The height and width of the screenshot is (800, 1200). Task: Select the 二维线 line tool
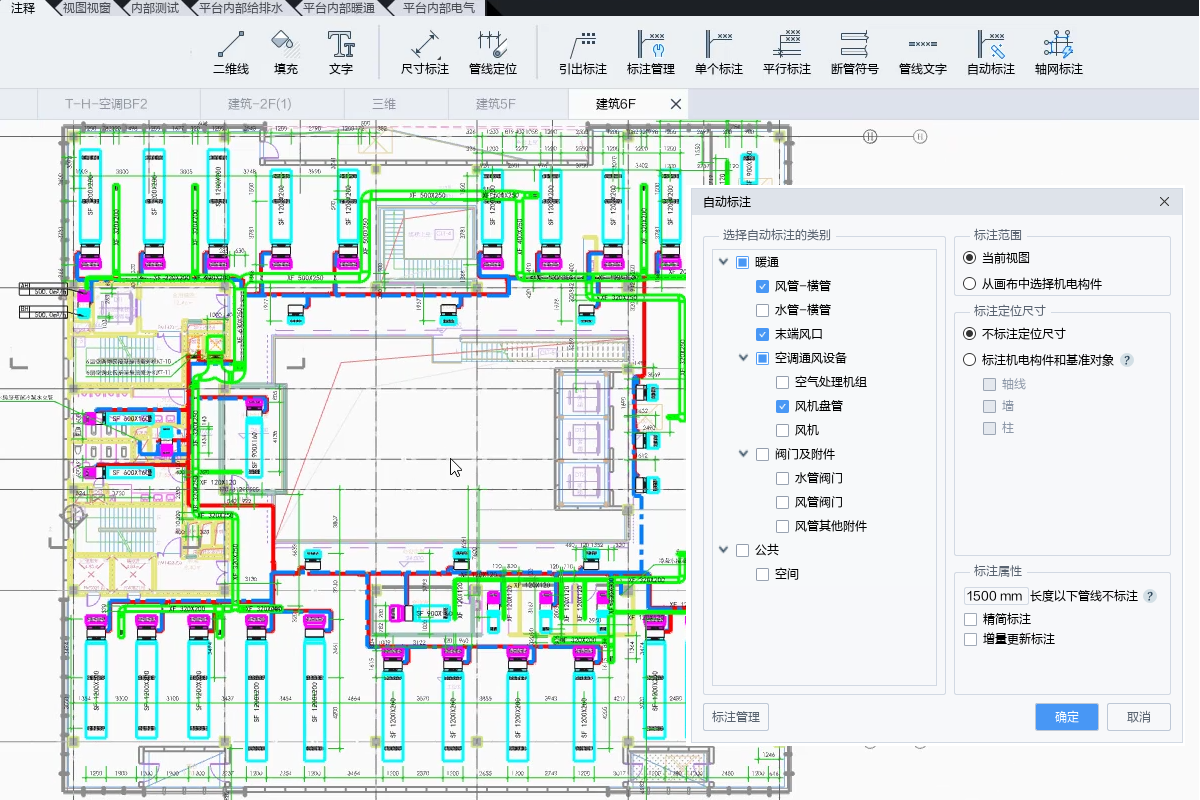tap(231, 53)
